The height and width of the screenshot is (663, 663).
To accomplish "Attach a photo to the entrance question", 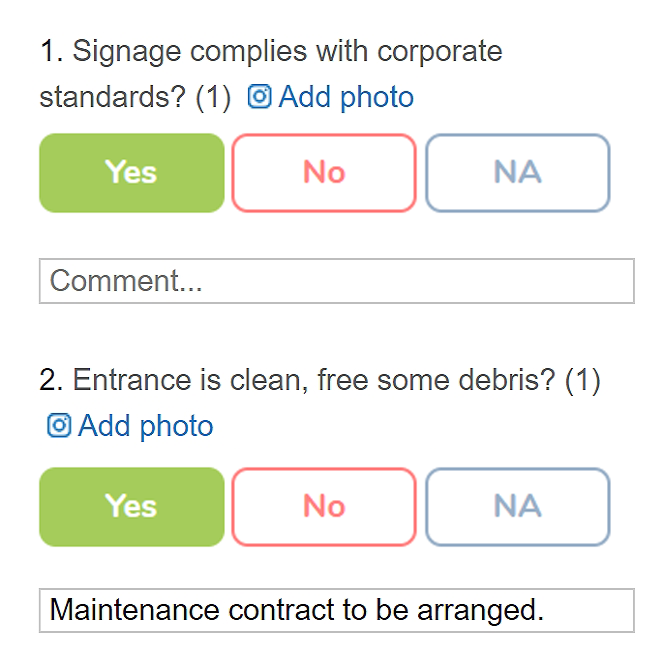I will pyautogui.click(x=130, y=425).
